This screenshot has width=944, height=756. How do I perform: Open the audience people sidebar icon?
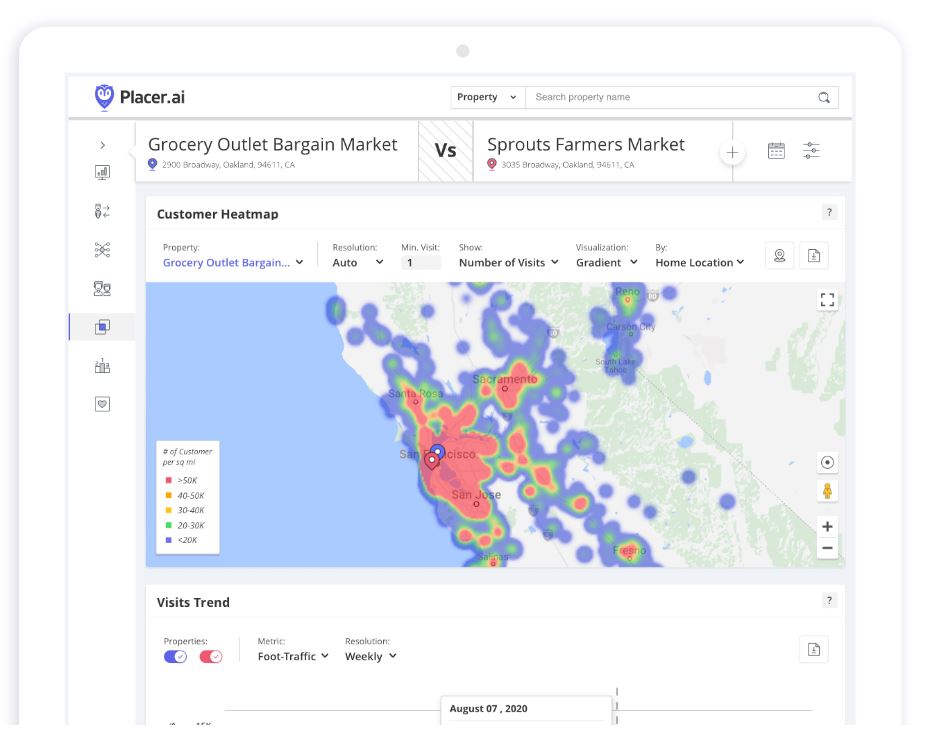coord(102,288)
